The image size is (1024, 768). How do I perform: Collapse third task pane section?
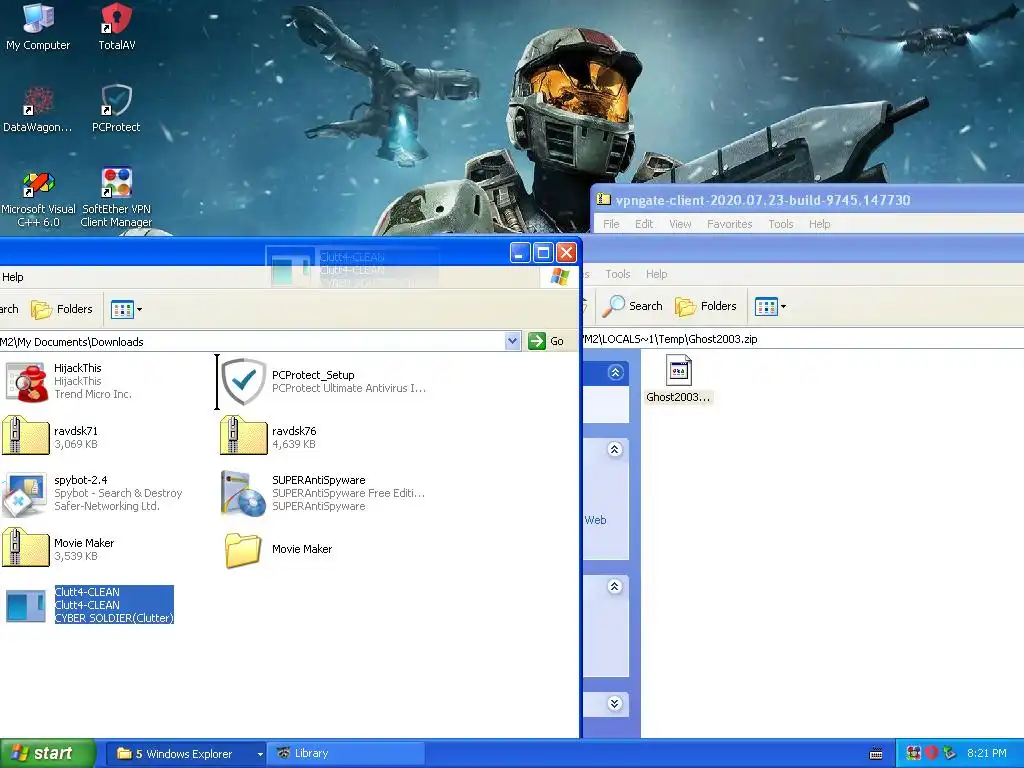click(x=615, y=586)
